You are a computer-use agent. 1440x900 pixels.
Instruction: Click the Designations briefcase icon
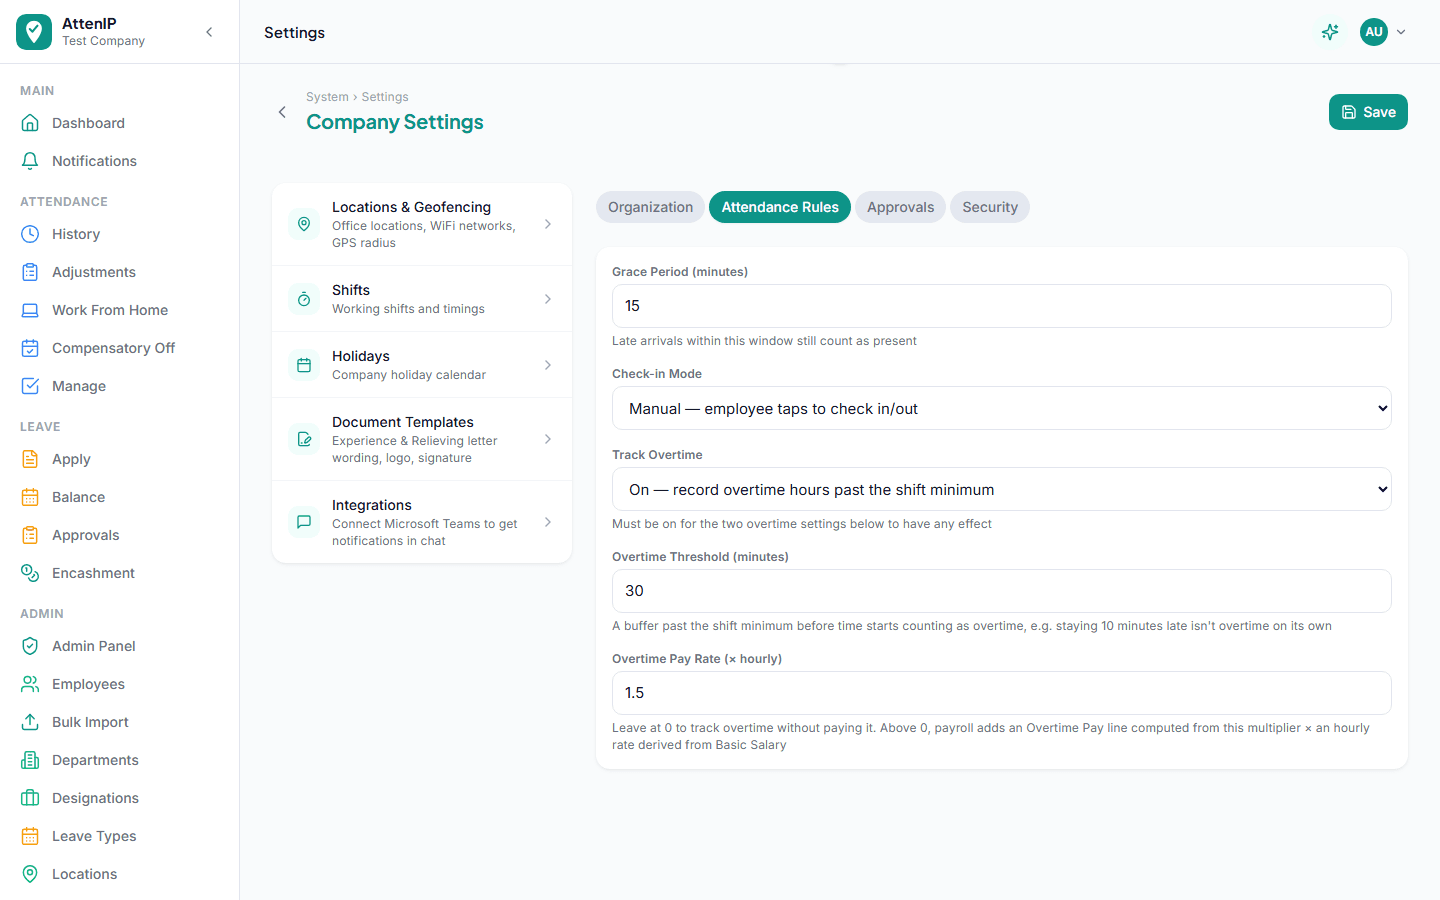coord(30,798)
